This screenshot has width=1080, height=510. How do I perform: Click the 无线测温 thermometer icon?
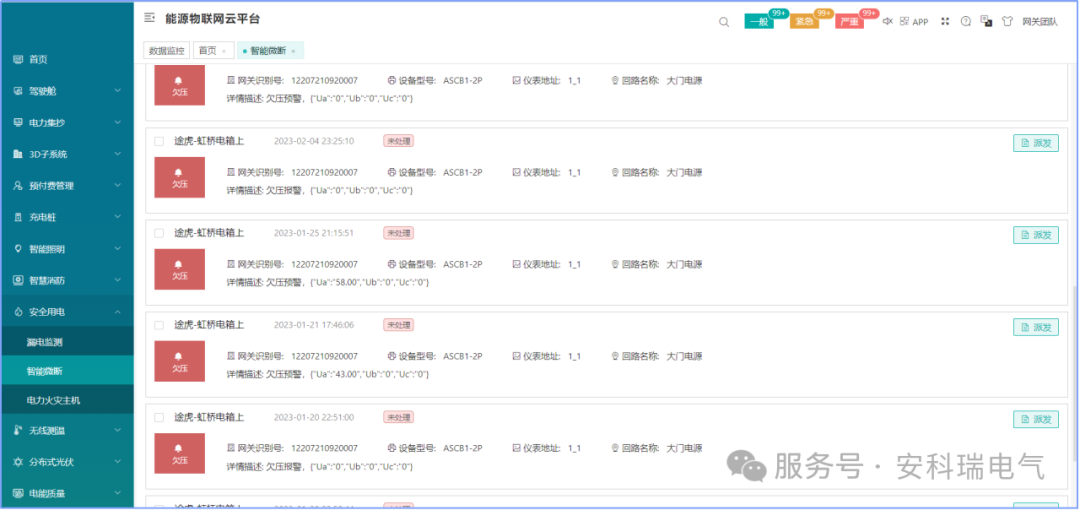pos(19,431)
